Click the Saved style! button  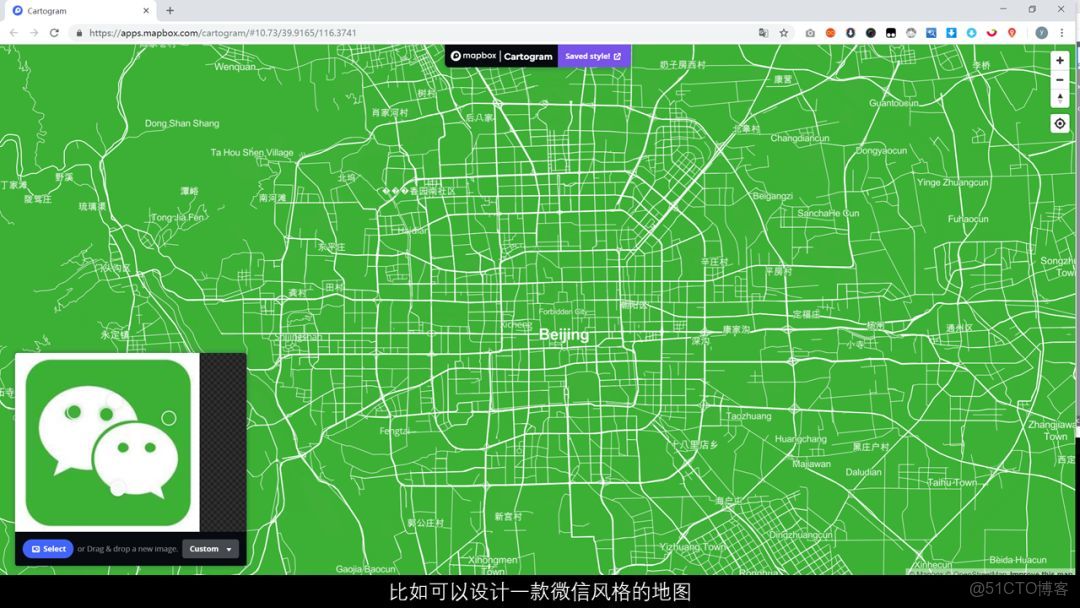[594, 56]
